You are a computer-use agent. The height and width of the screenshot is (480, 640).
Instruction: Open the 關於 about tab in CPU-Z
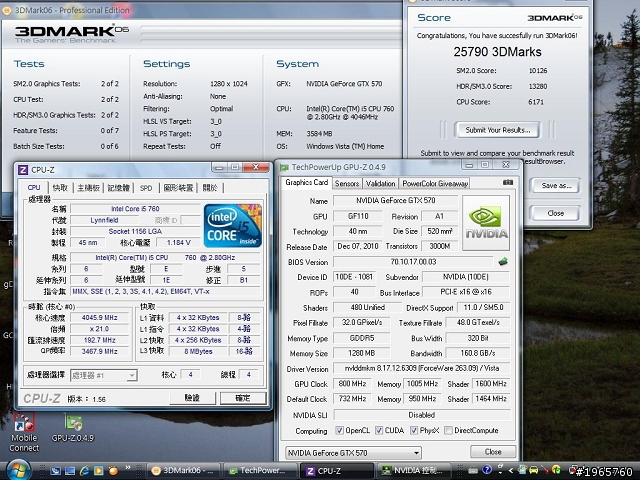pyautogui.click(x=210, y=188)
